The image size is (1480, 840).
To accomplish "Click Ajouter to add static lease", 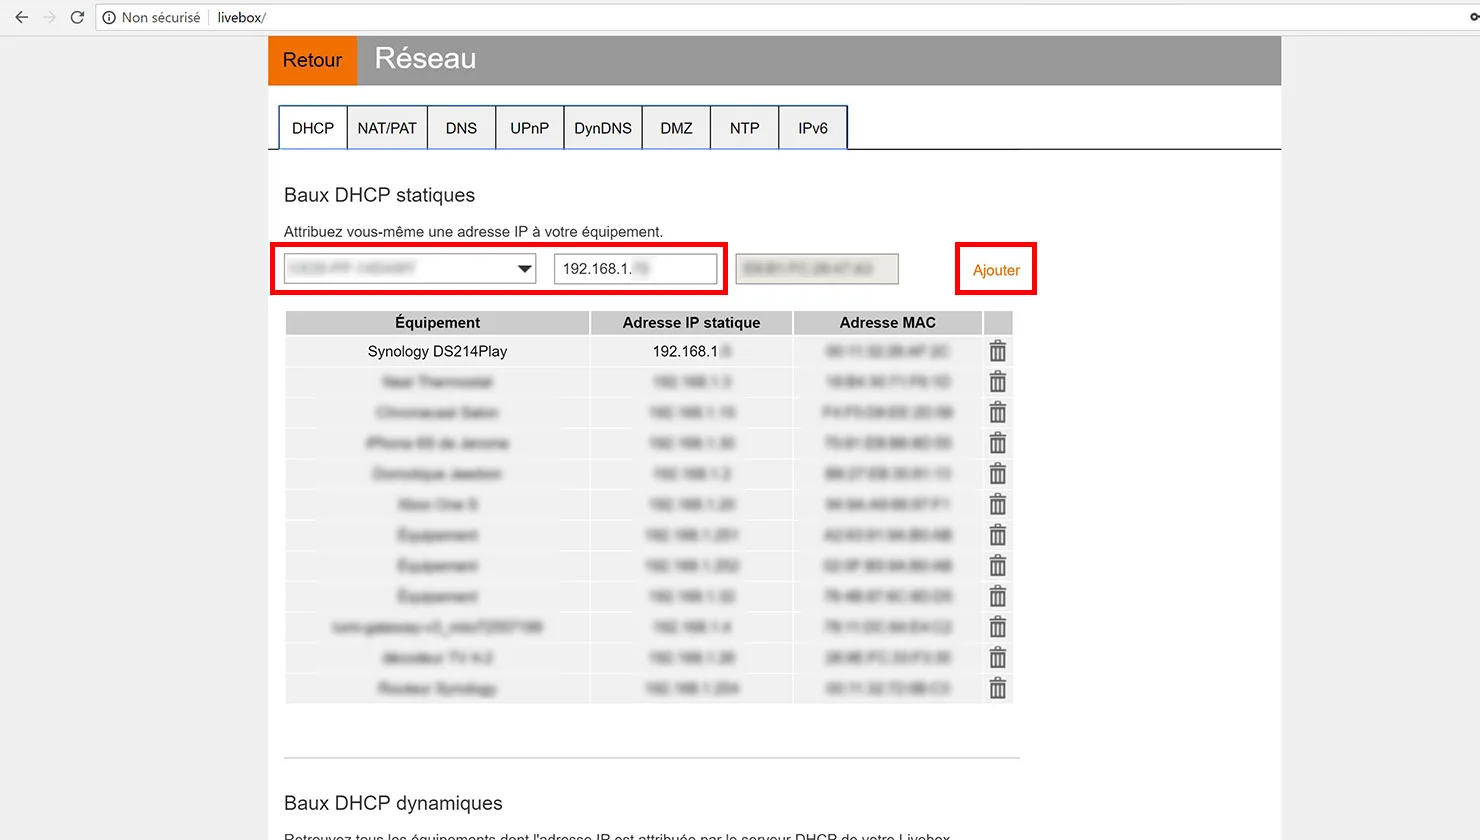I will point(996,270).
